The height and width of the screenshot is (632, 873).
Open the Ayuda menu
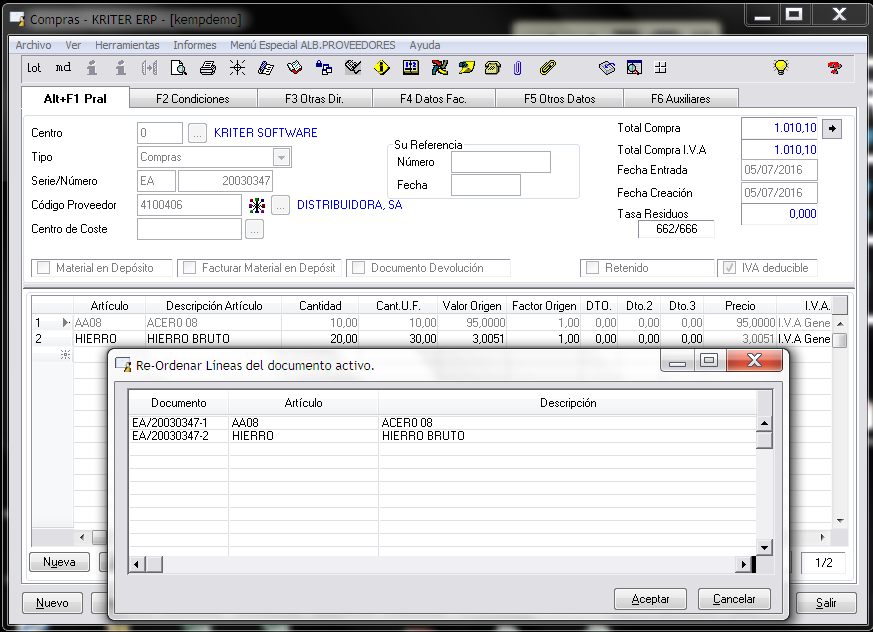pyautogui.click(x=425, y=45)
